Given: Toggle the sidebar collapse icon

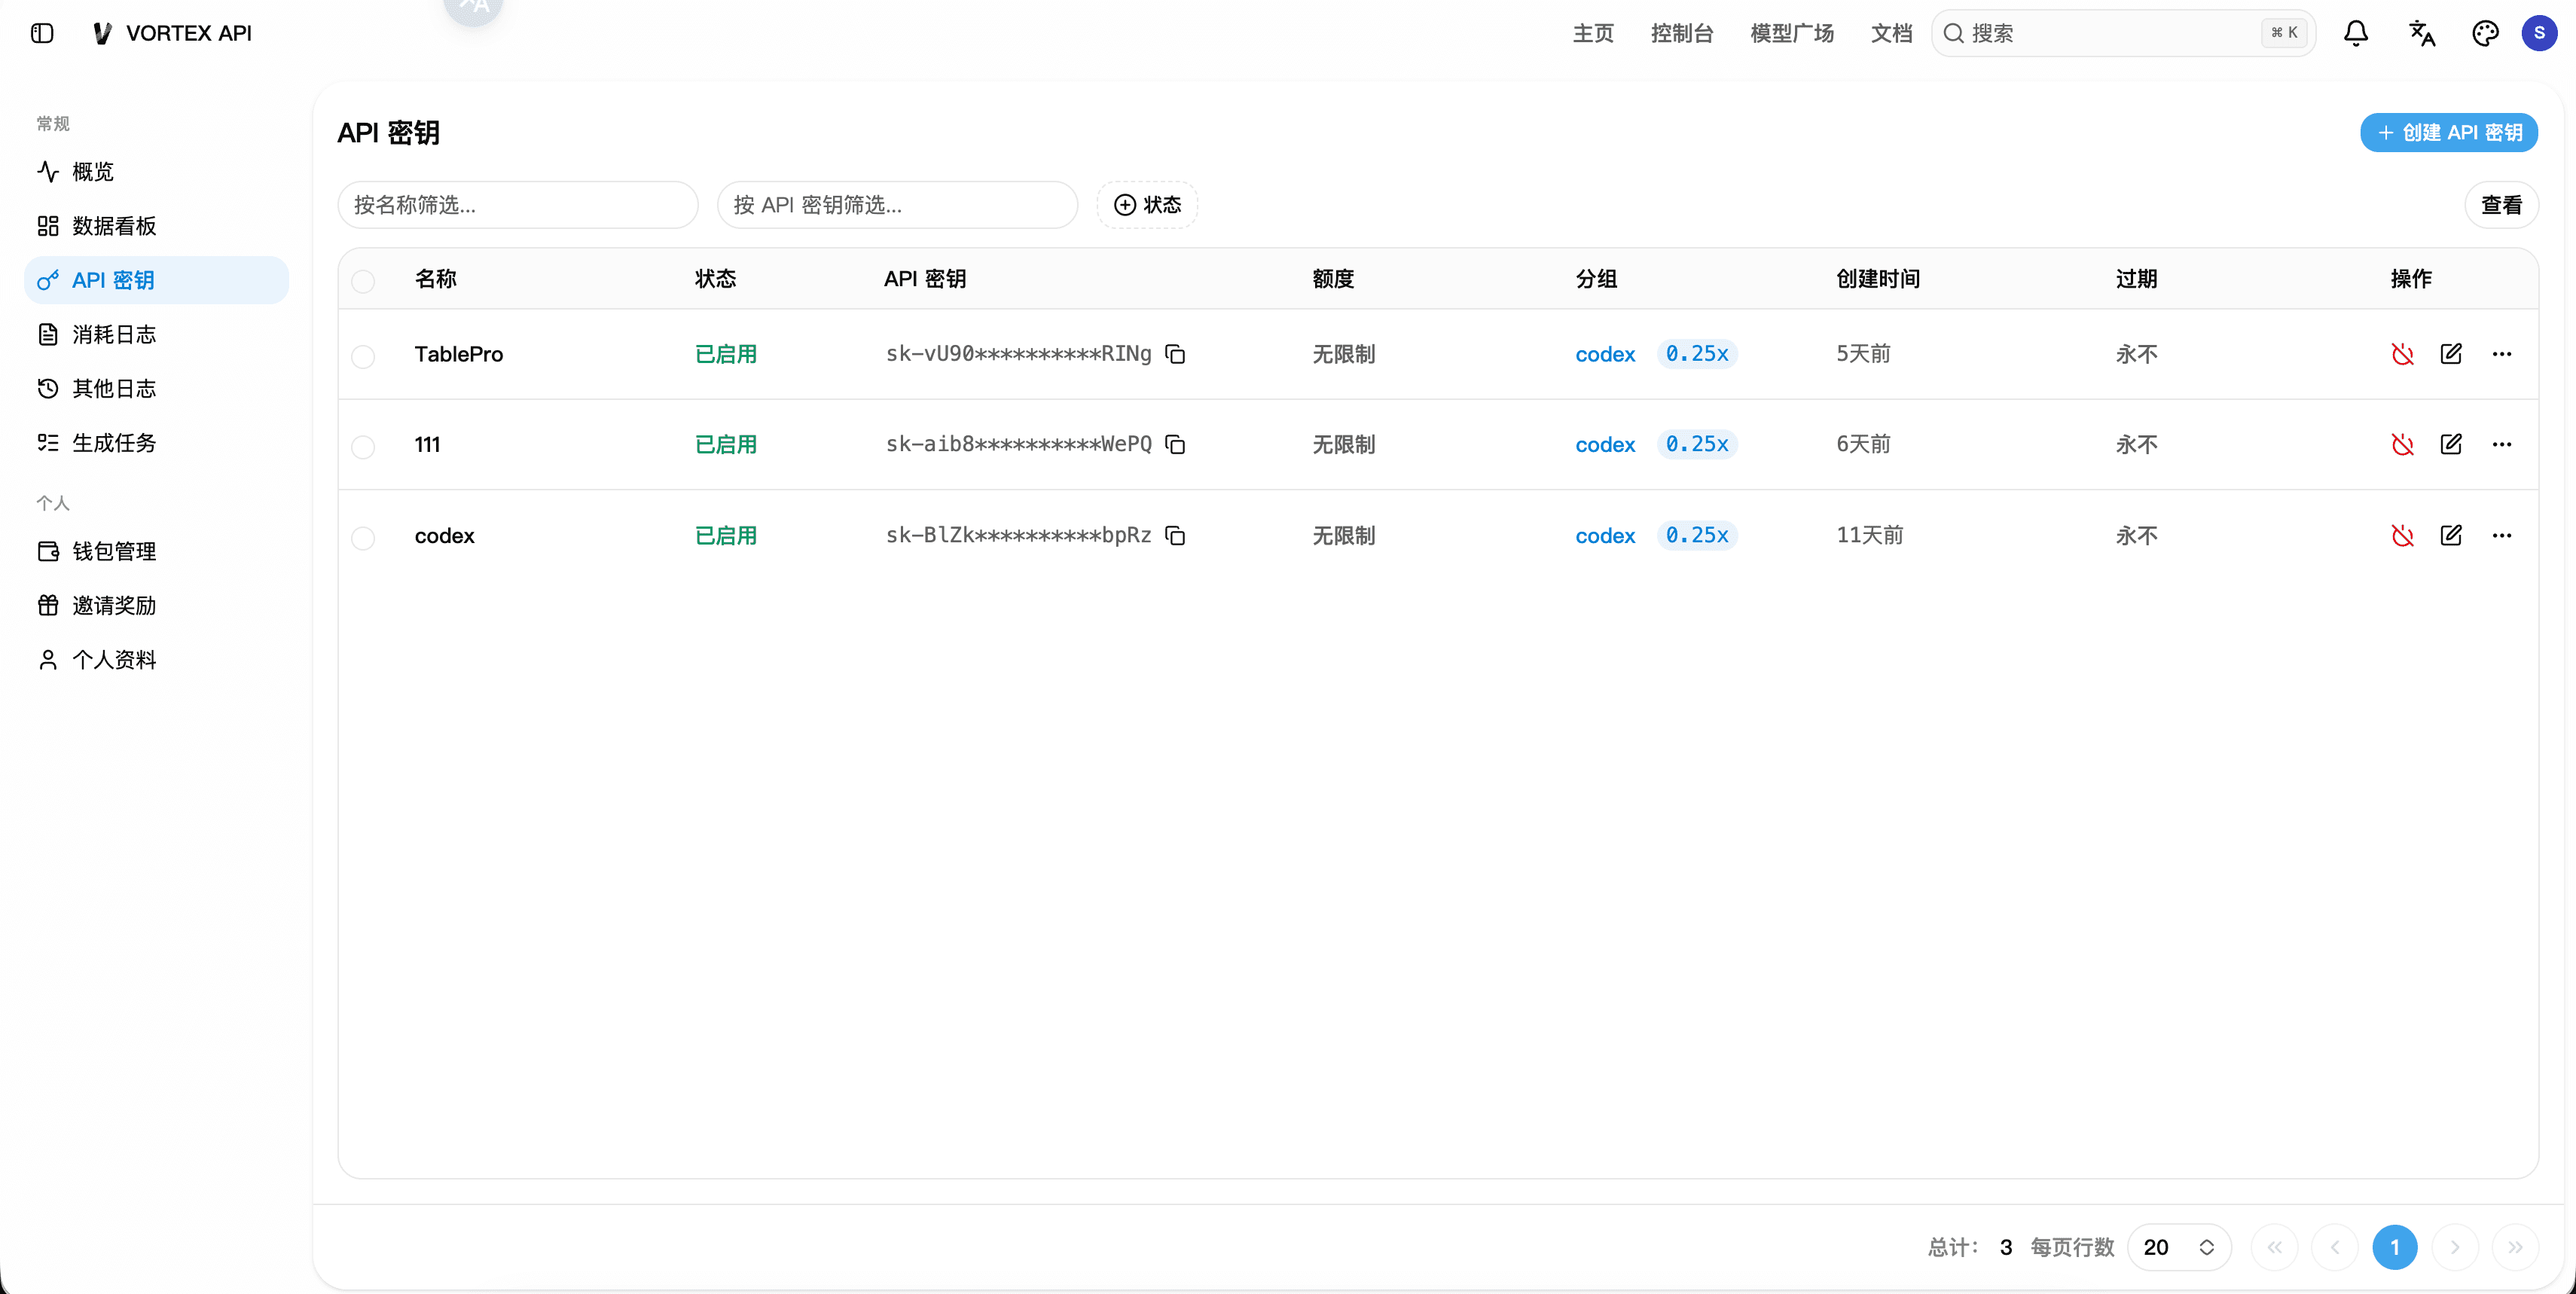Looking at the screenshot, I should pos(42,33).
